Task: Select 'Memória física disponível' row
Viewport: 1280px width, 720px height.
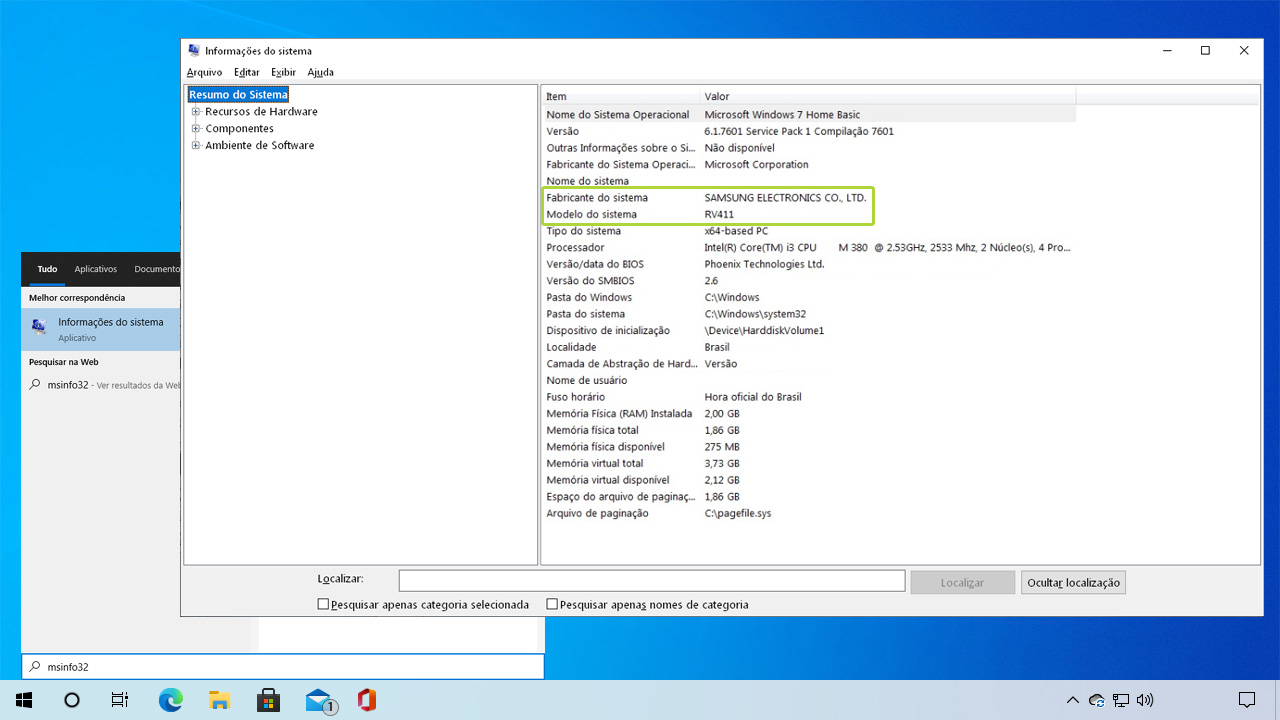Action: (808, 447)
